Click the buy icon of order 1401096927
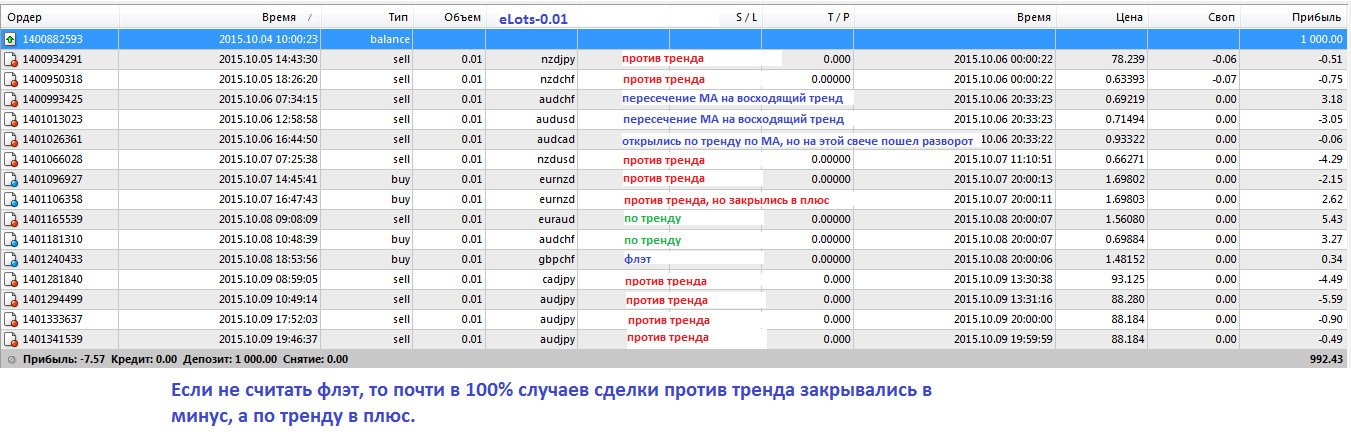The height and width of the screenshot is (447, 1351). pos(10,179)
